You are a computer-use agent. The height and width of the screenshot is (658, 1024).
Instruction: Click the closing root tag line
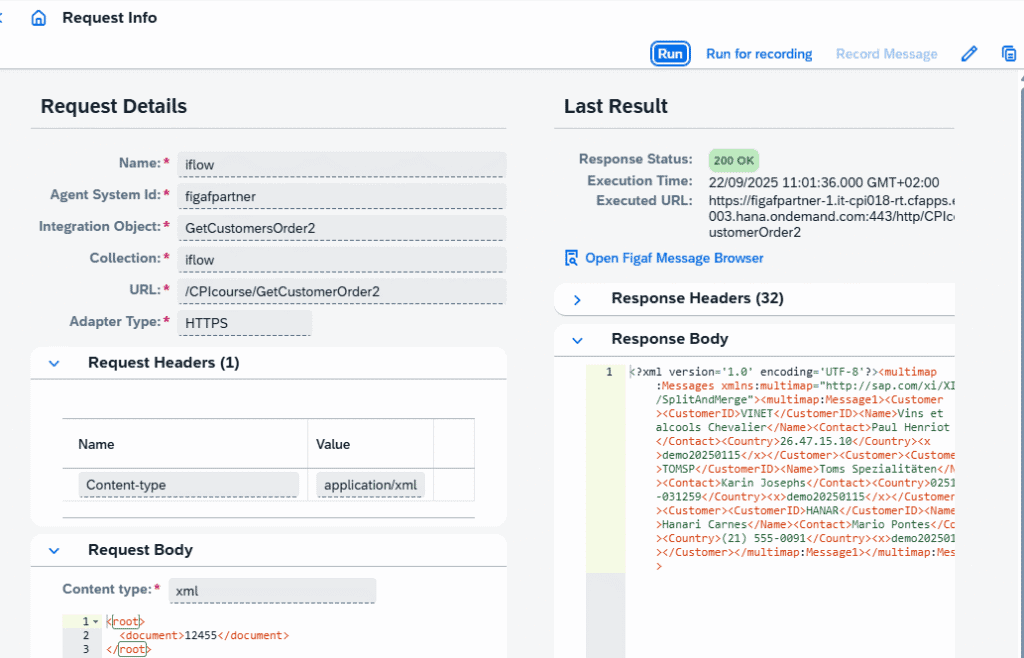tap(129, 649)
